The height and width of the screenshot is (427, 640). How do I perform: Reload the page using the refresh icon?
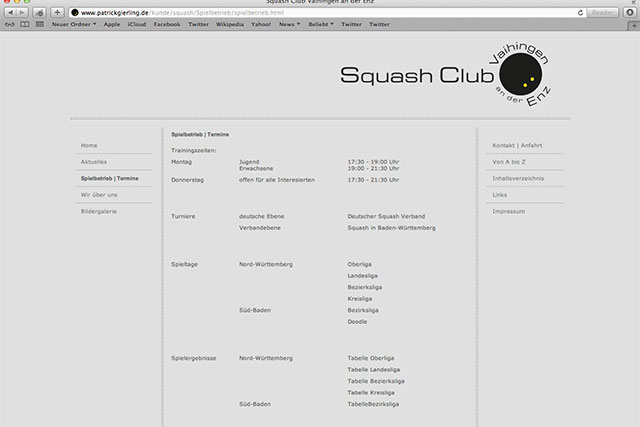click(579, 11)
